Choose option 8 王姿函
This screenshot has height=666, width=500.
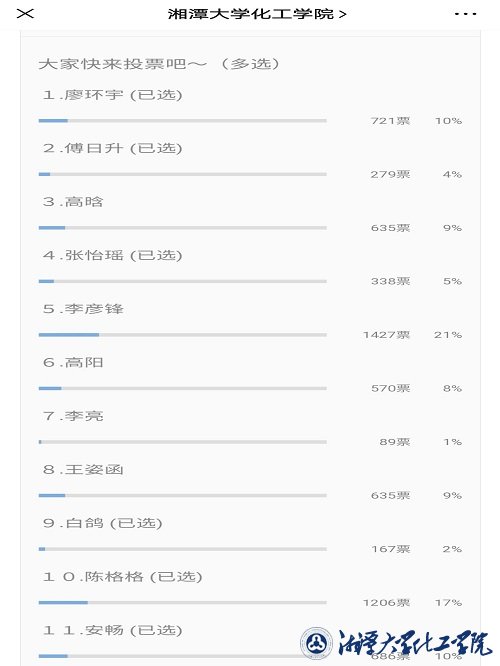[x=83, y=469]
